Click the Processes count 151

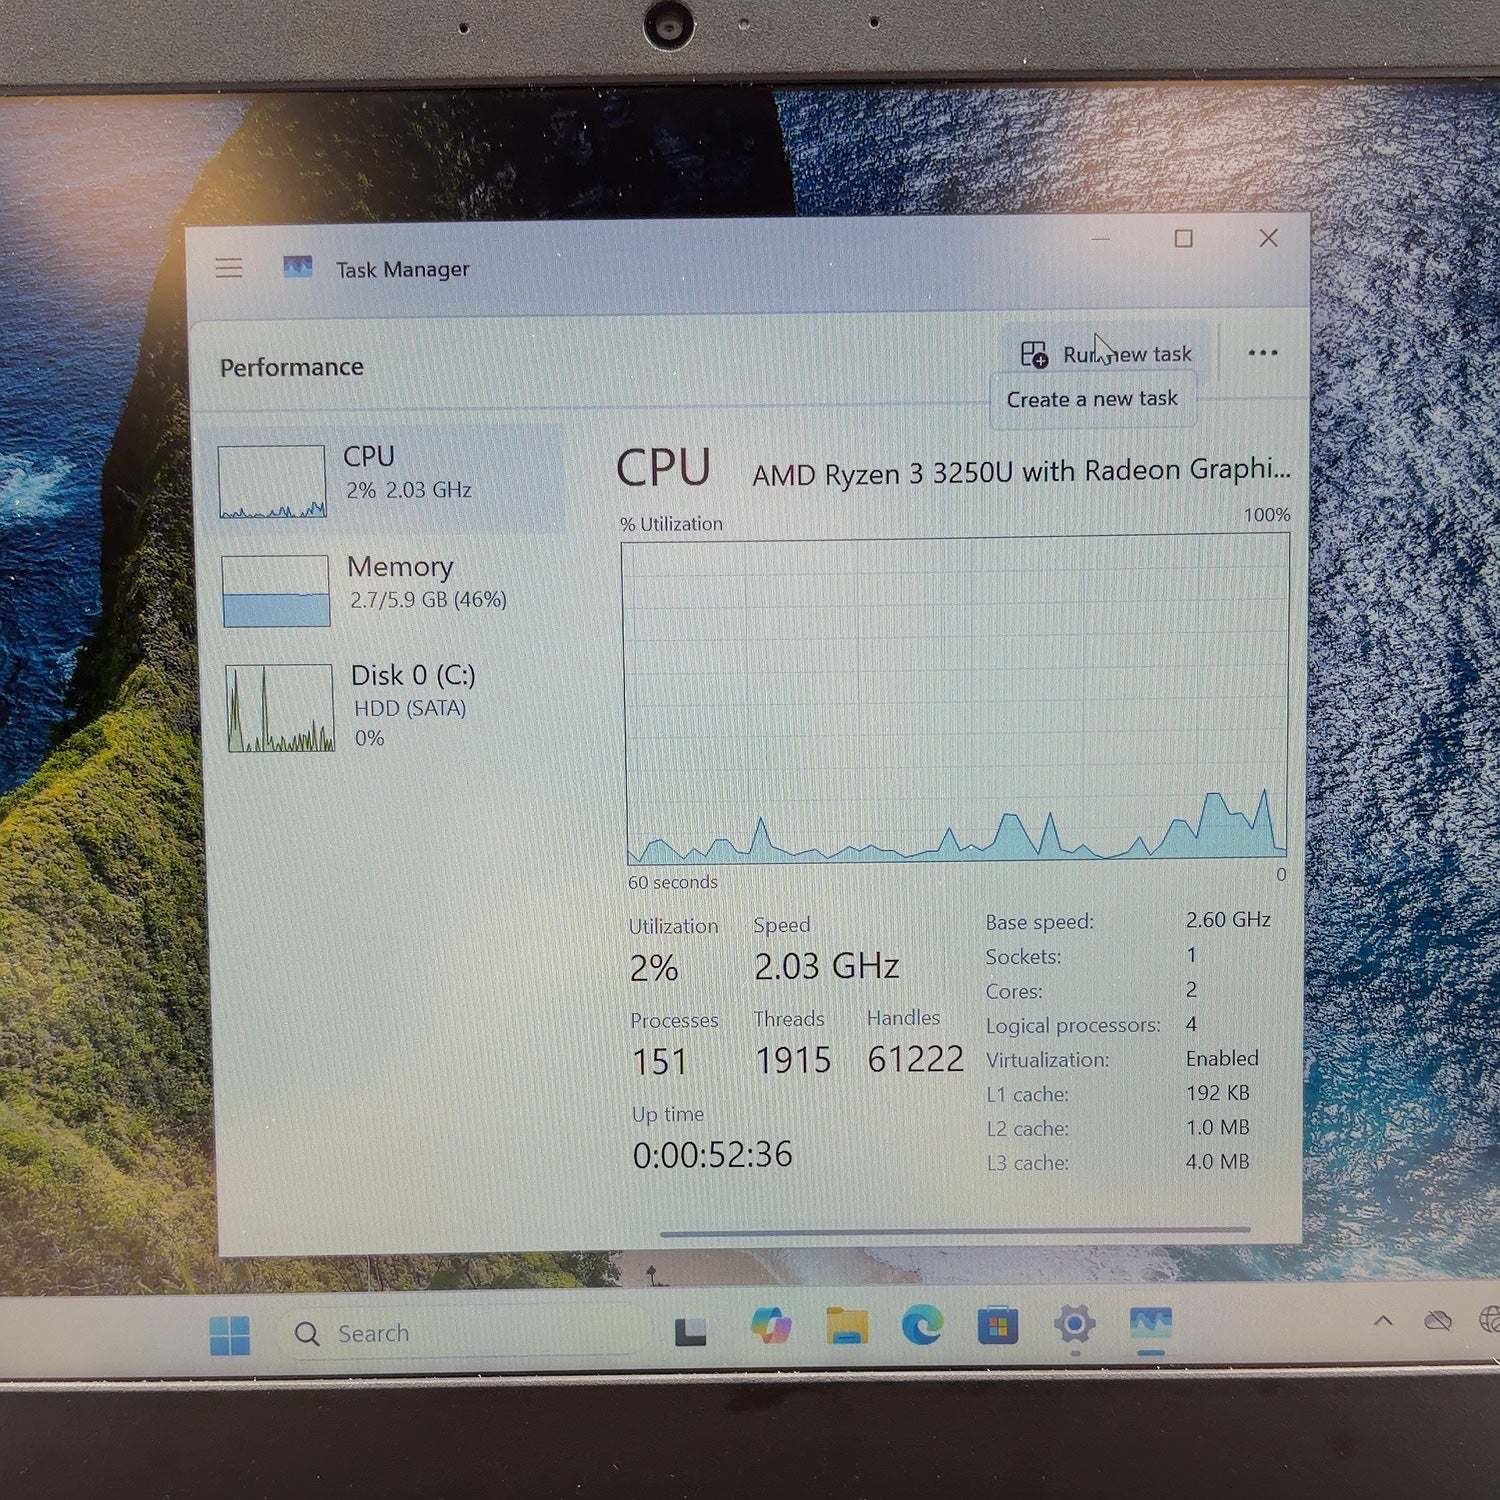point(659,1062)
